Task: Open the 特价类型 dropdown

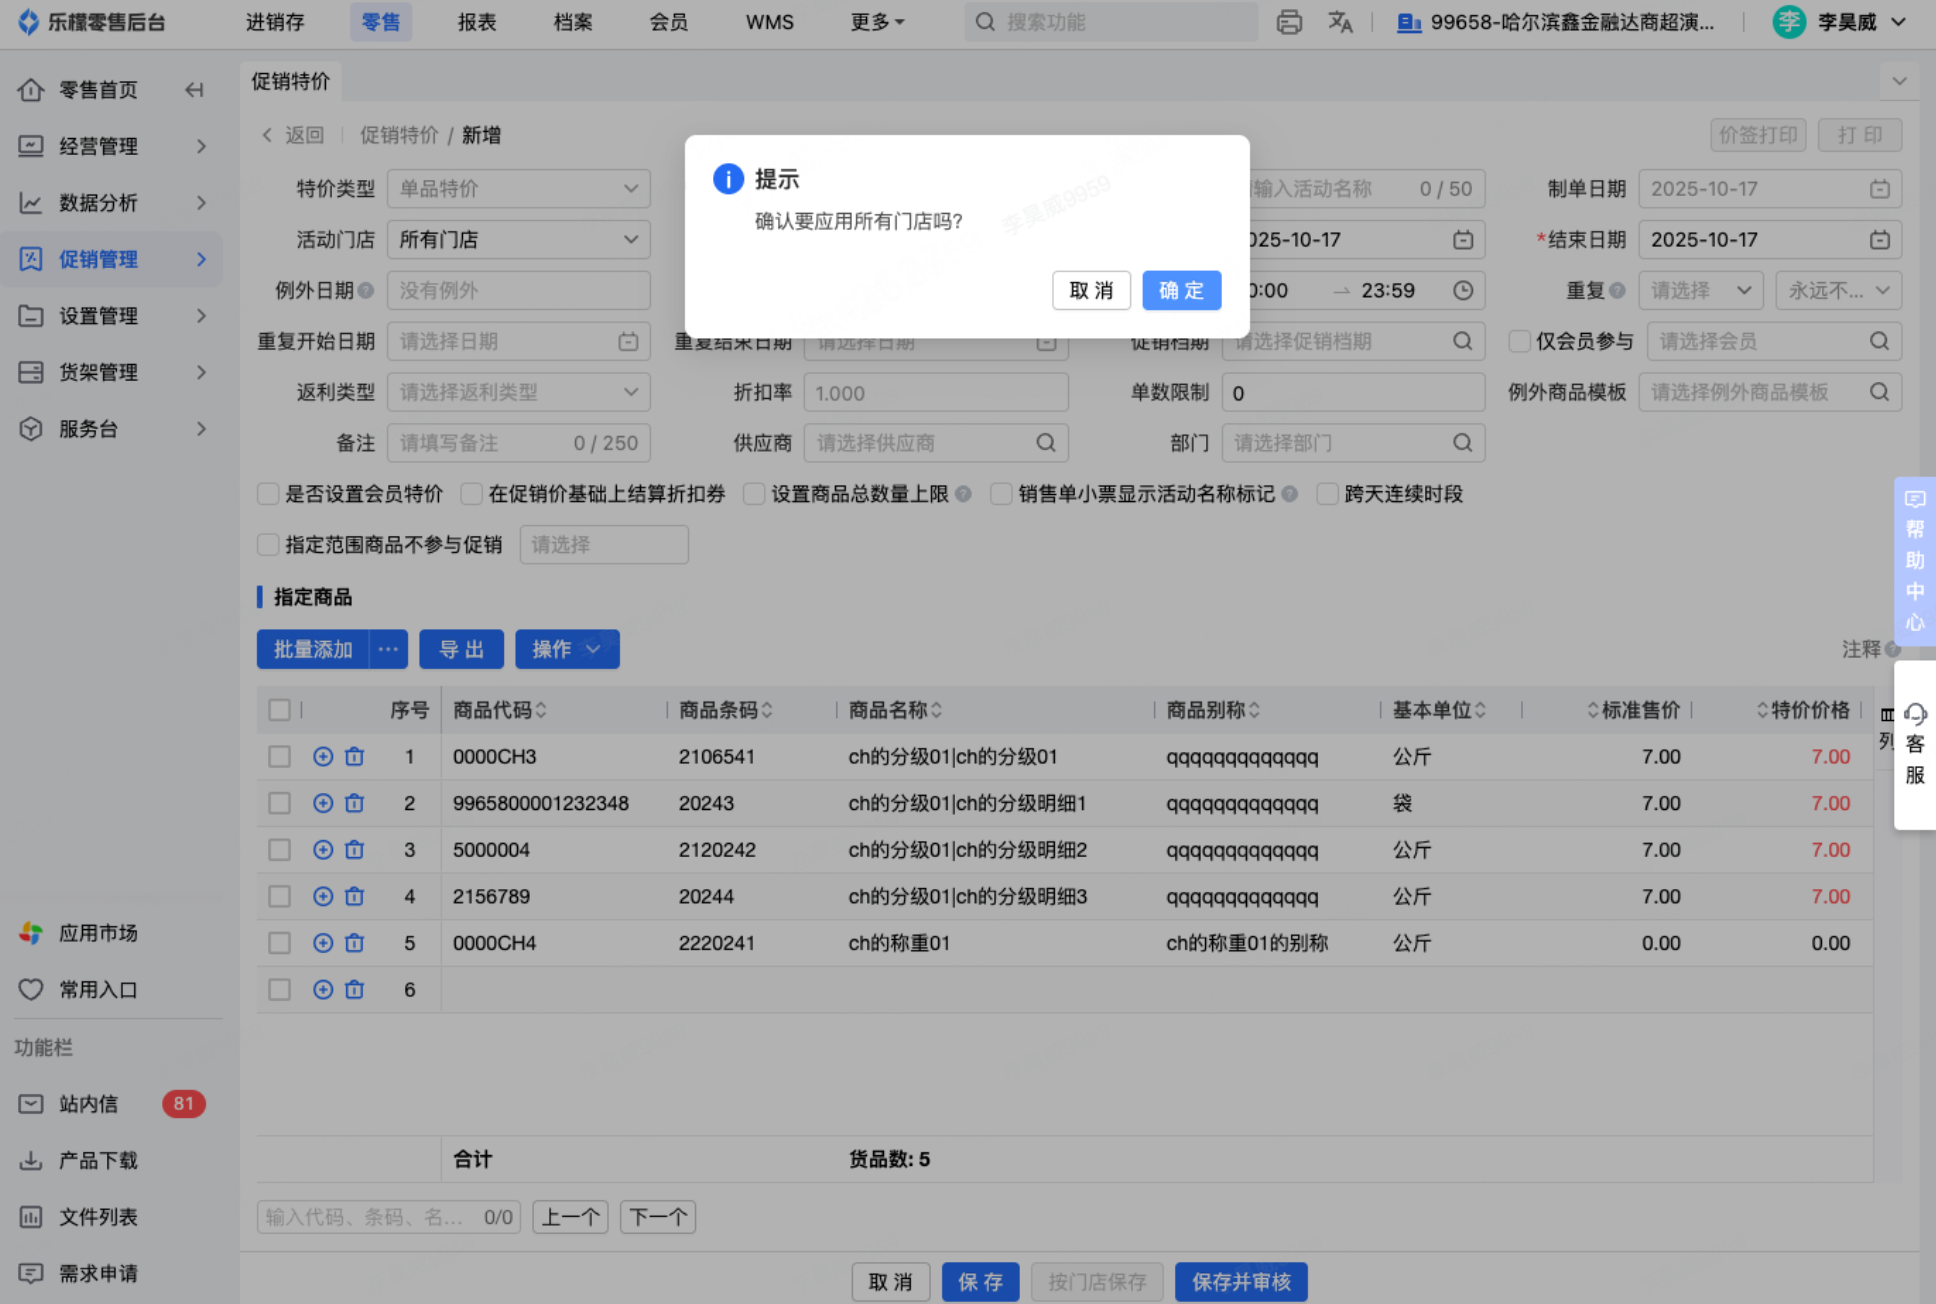Action: coord(518,189)
